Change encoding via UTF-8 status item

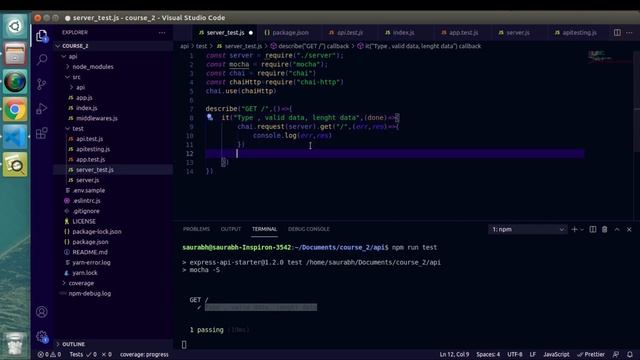(x=515, y=354)
